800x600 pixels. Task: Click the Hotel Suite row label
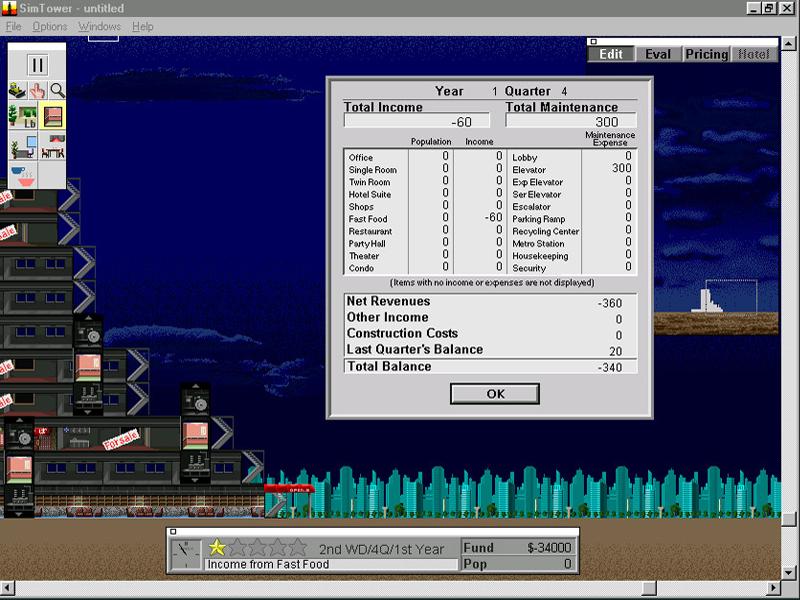tap(370, 194)
